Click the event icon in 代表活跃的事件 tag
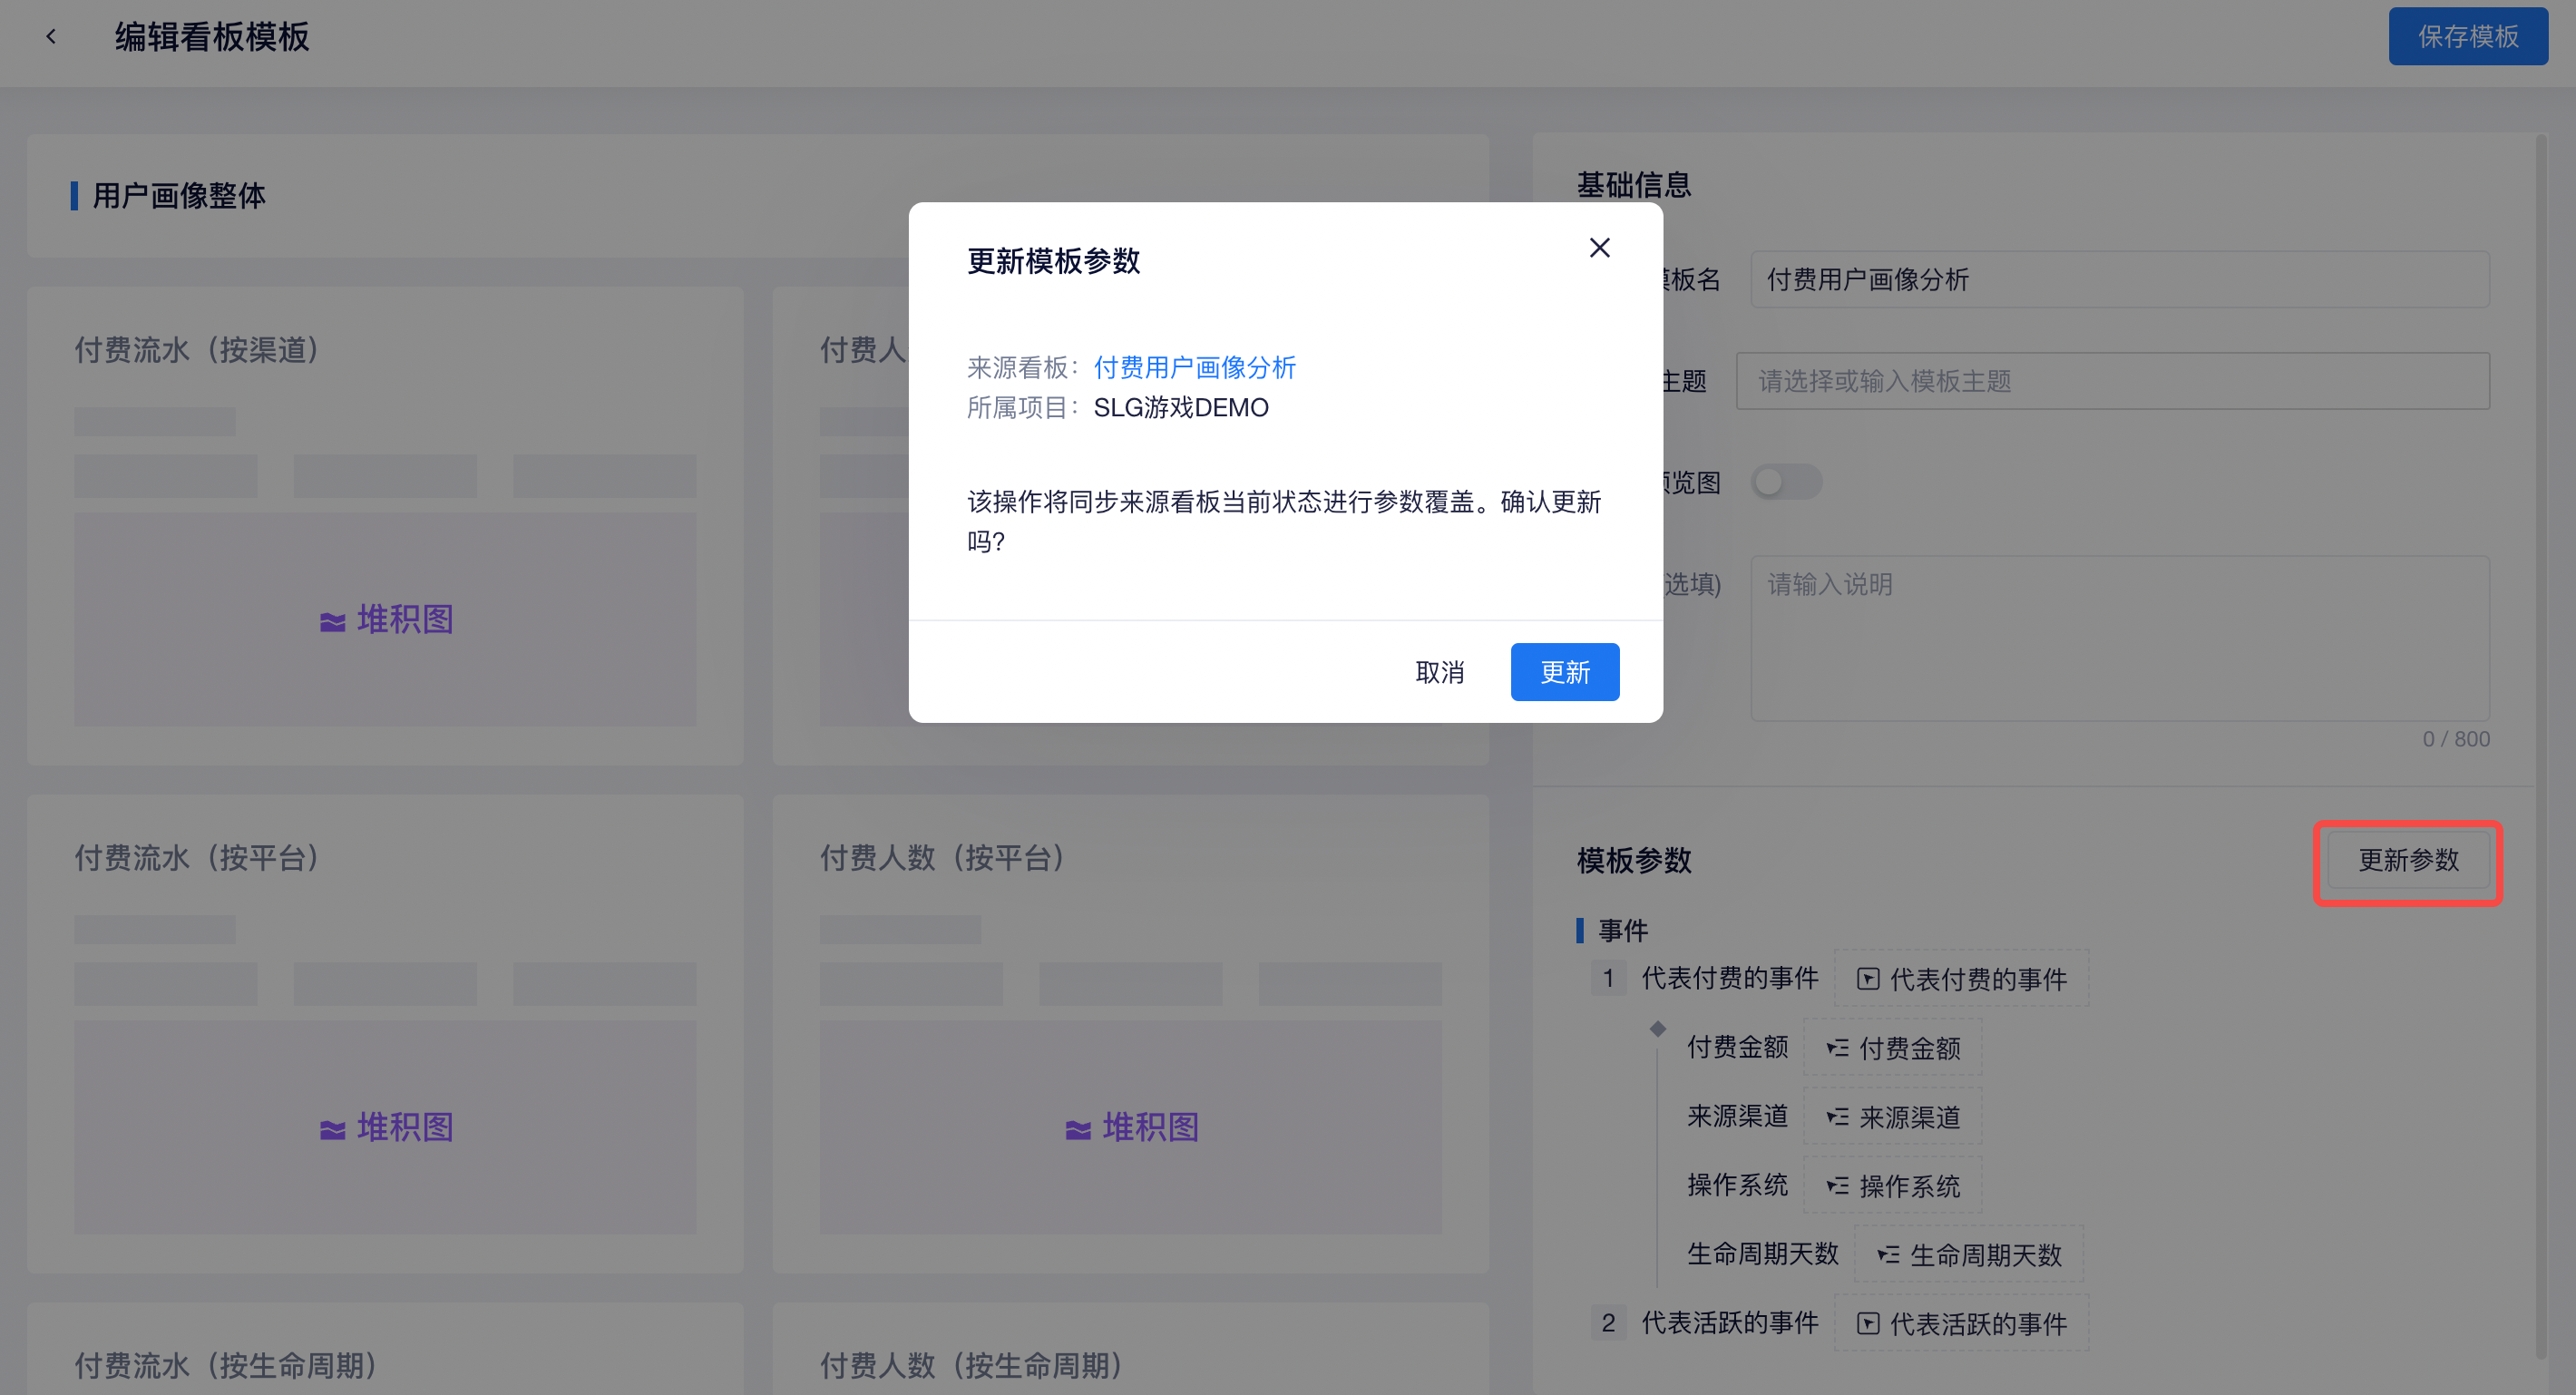The image size is (2576, 1395). click(1867, 1324)
